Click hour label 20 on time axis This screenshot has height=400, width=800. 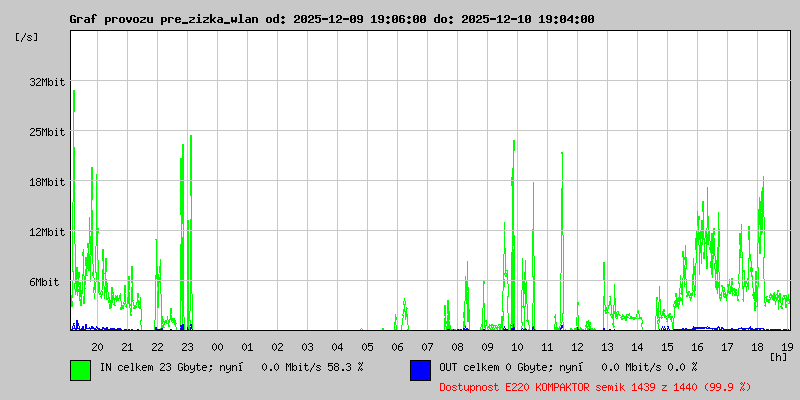tap(97, 347)
